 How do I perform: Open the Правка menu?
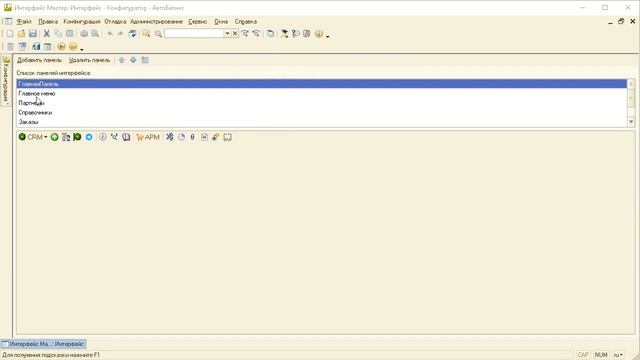pos(48,21)
